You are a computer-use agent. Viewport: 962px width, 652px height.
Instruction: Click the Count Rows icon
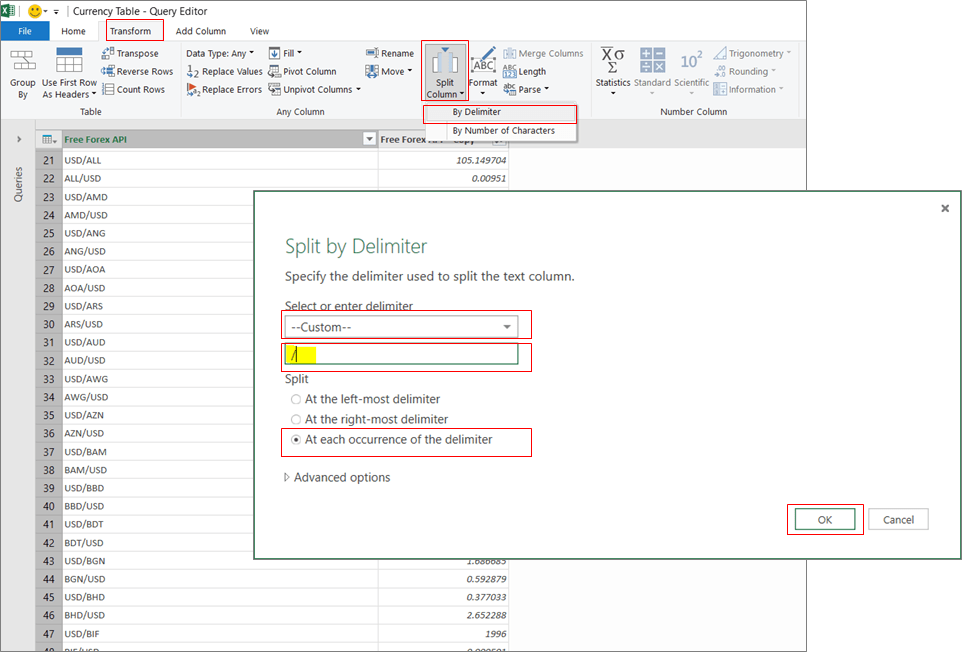(108, 89)
